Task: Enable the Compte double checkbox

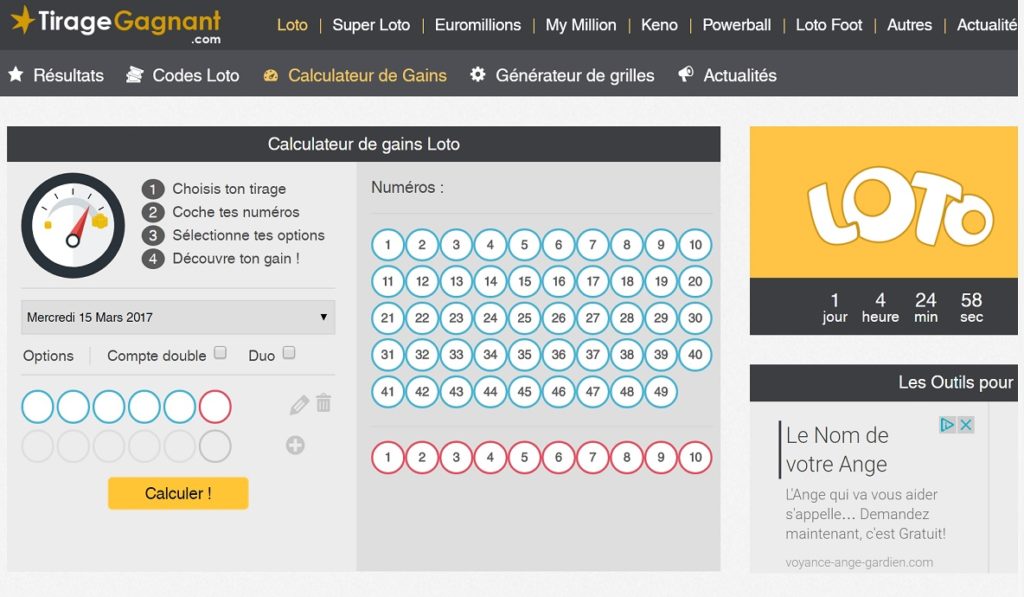Action: [221, 353]
